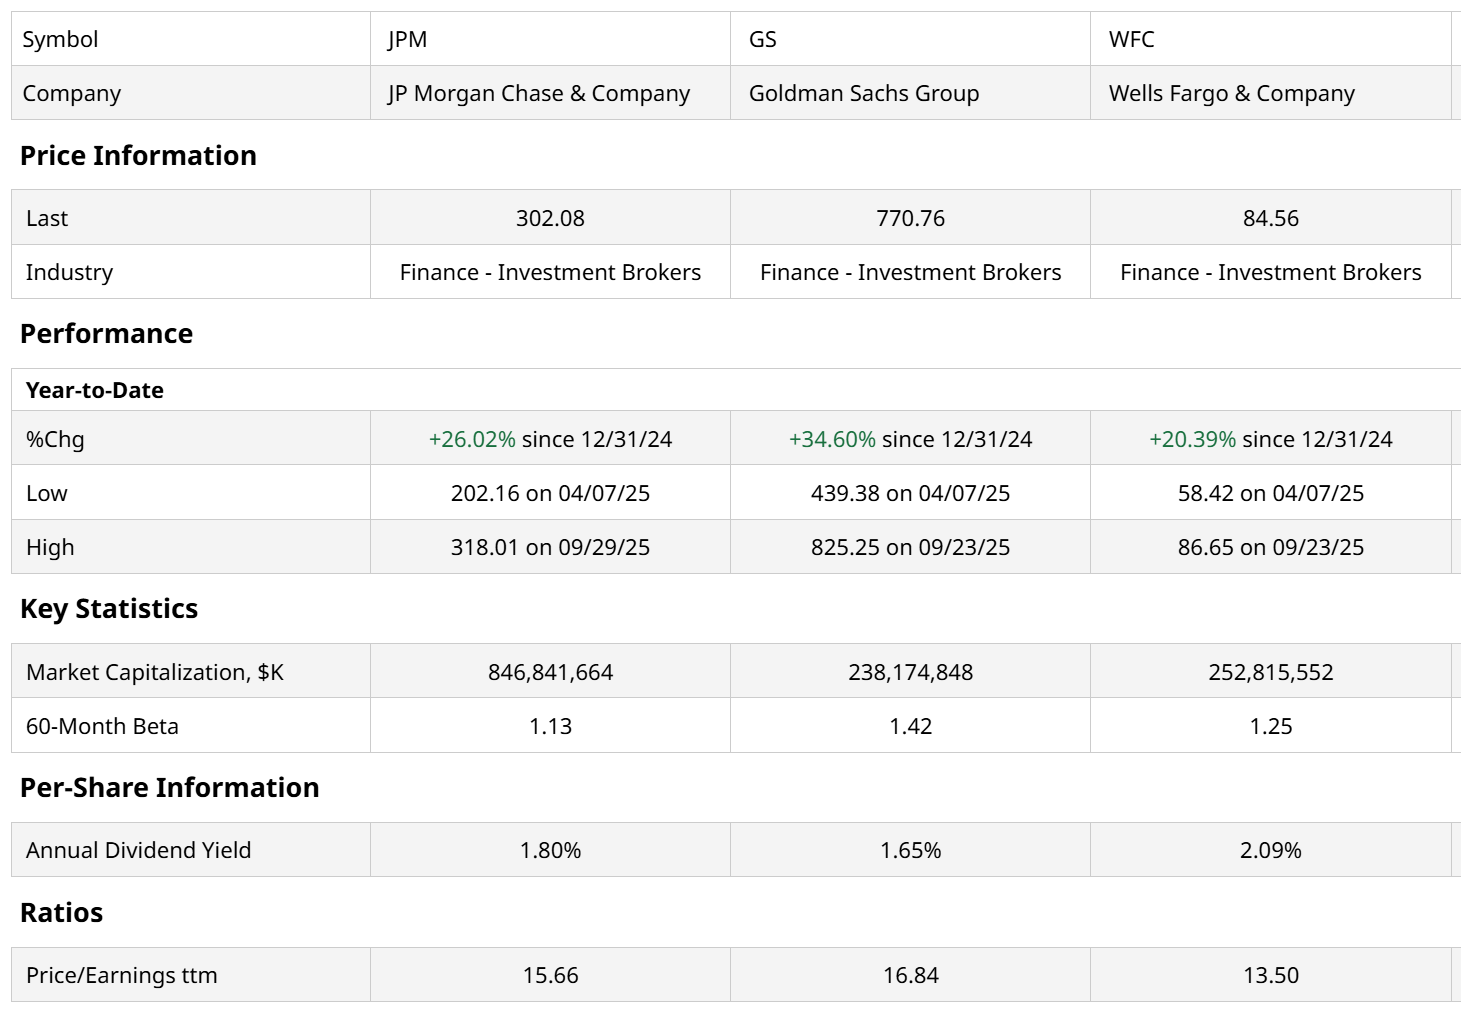
Task: Click the Year-to-Date row header
Action: click(x=95, y=390)
